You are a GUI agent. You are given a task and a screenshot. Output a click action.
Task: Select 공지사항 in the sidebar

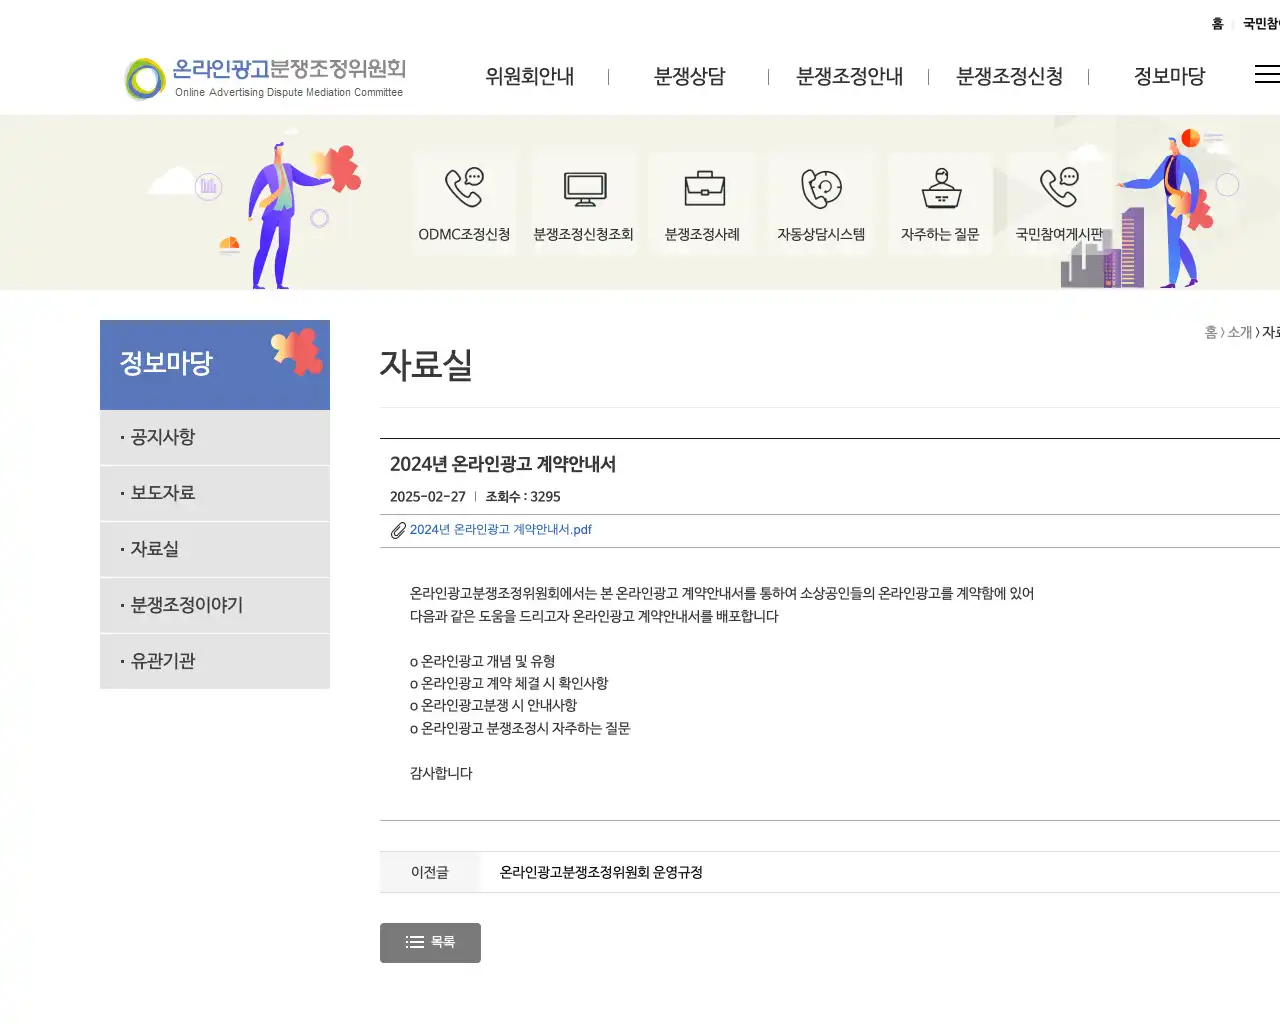coord(163,437)
